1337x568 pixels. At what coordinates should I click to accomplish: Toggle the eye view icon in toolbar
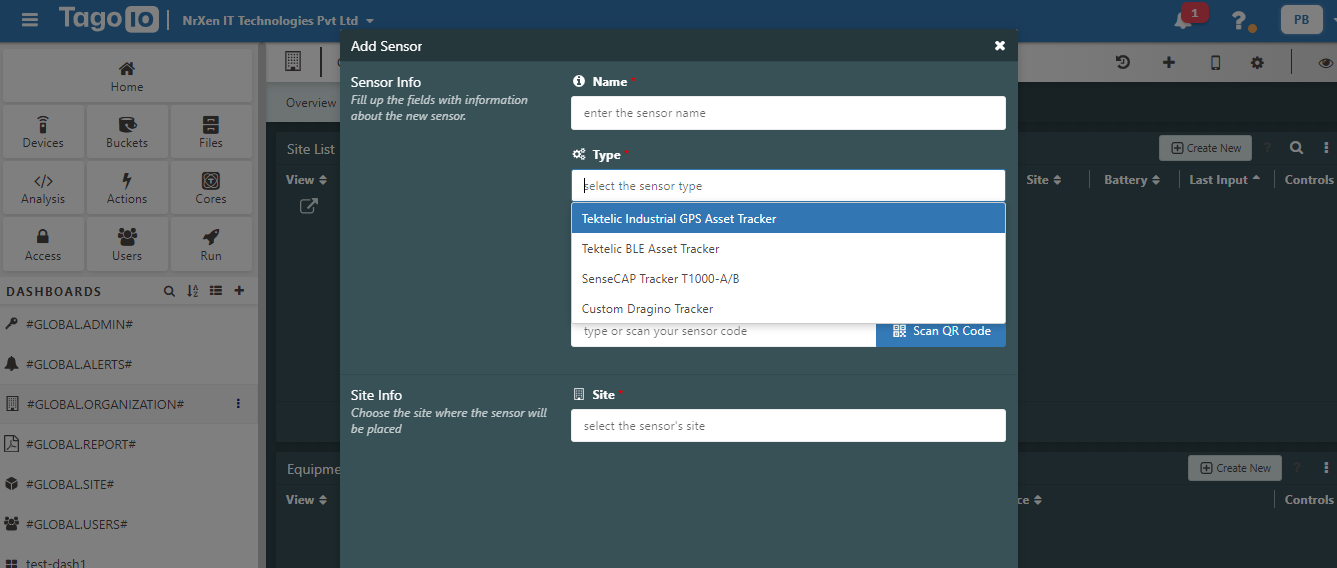(1326, 62)
